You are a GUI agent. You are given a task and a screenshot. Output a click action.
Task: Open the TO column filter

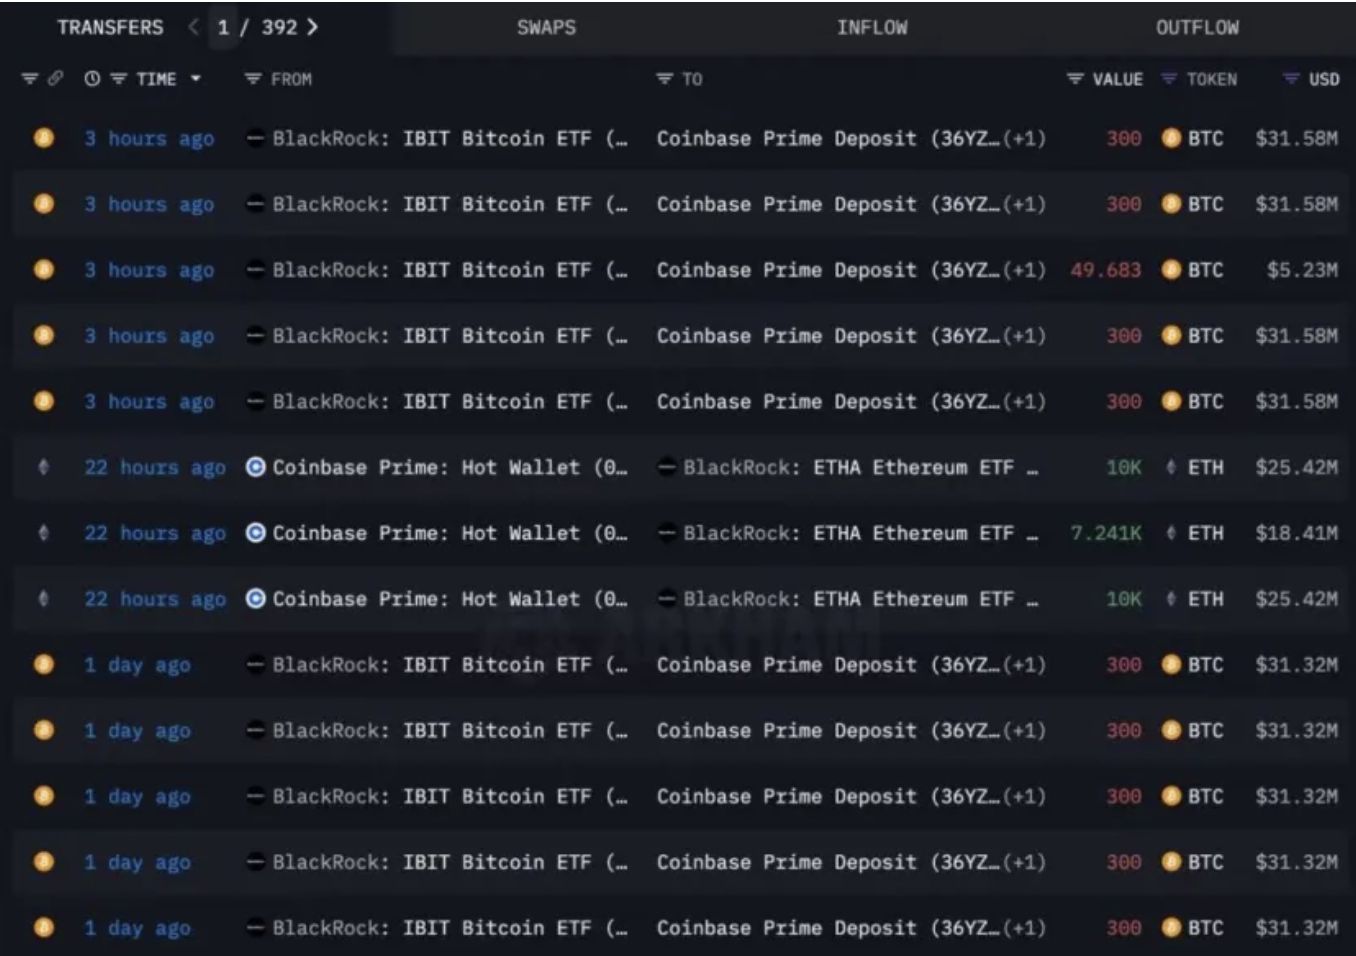pyautogui.click(x=664, y=79)
